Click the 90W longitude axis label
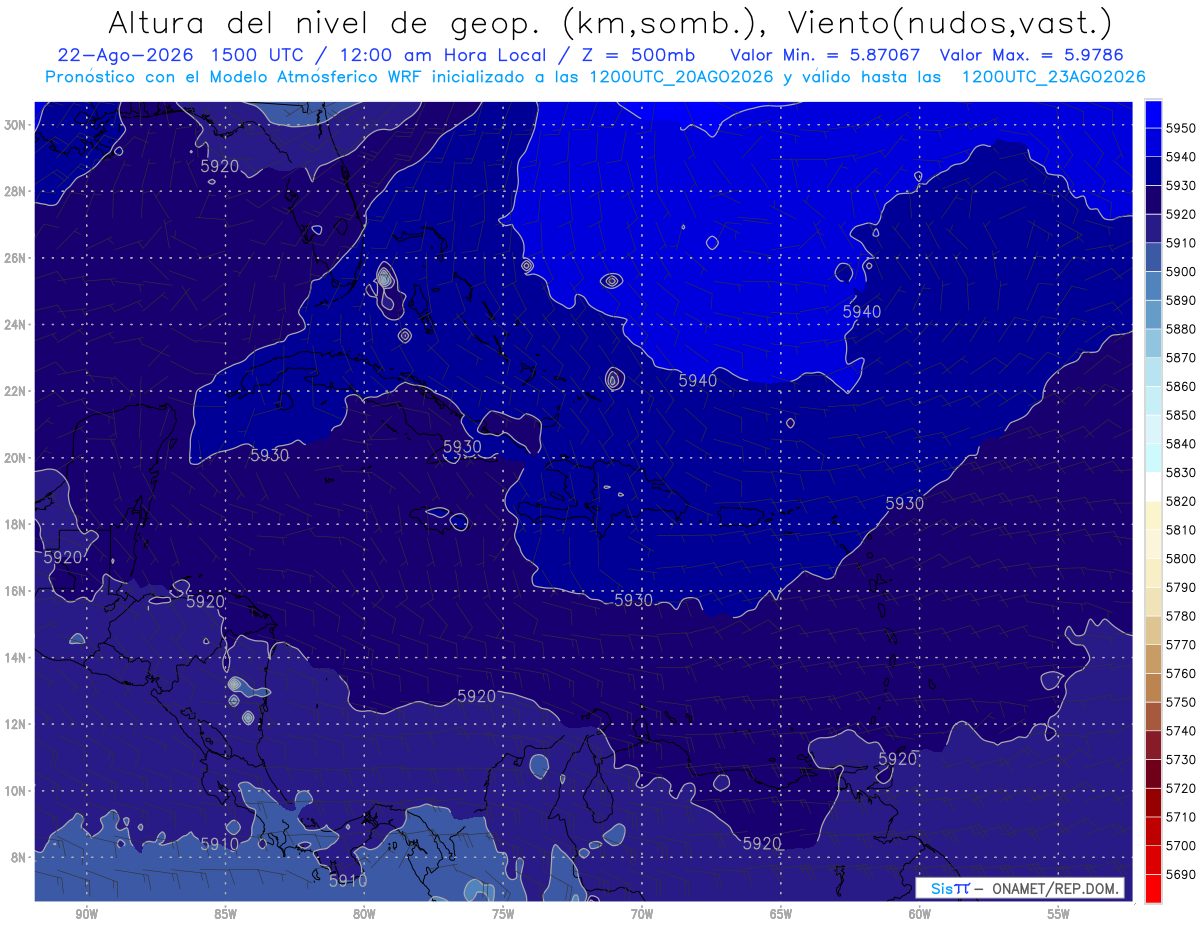This screenshot has height=927, width=1200. pyautogui.click(x=87, y=914)
